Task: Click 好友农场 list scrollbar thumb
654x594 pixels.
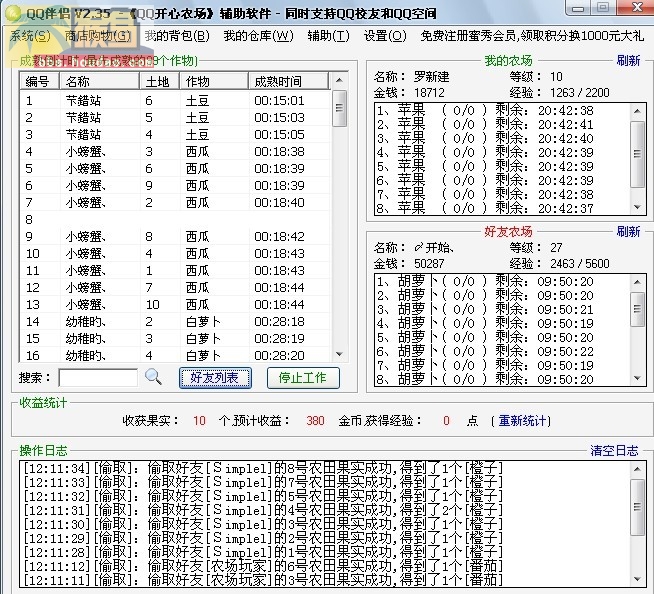Action: [x=637, y=309]
